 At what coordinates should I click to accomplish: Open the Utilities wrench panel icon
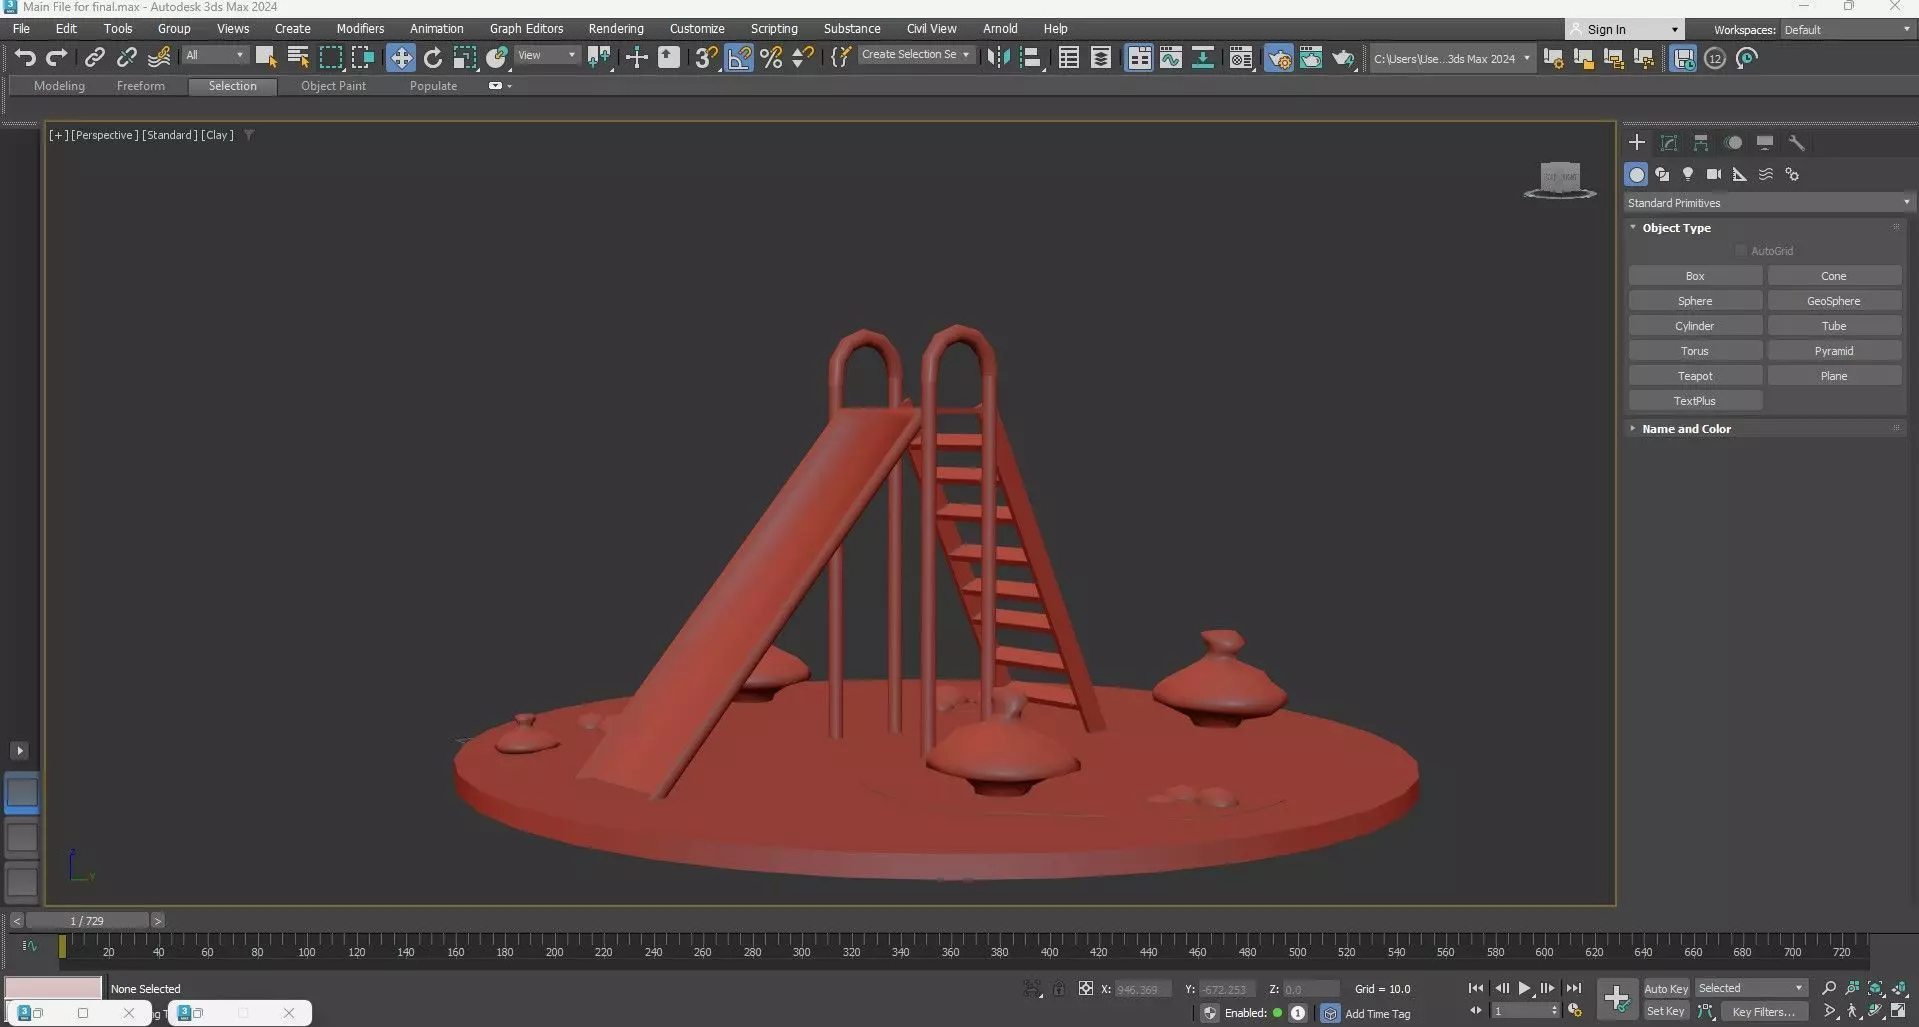pos(1797,143)
